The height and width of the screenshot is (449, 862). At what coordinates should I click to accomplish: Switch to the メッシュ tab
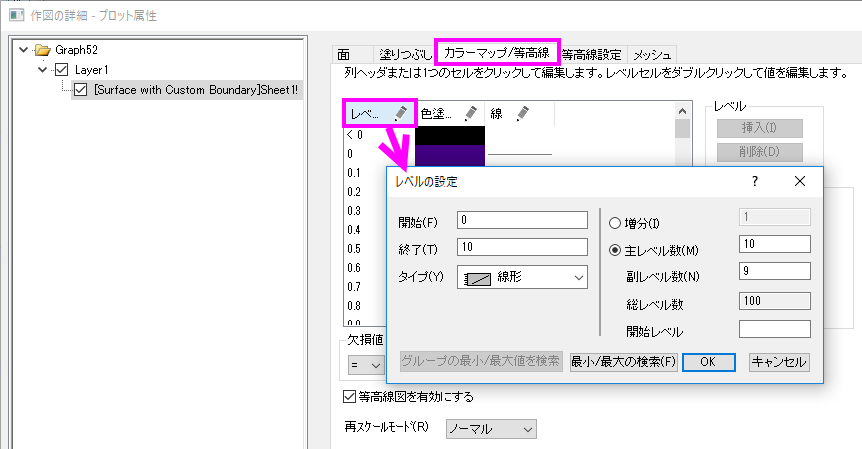coord(653,54)
